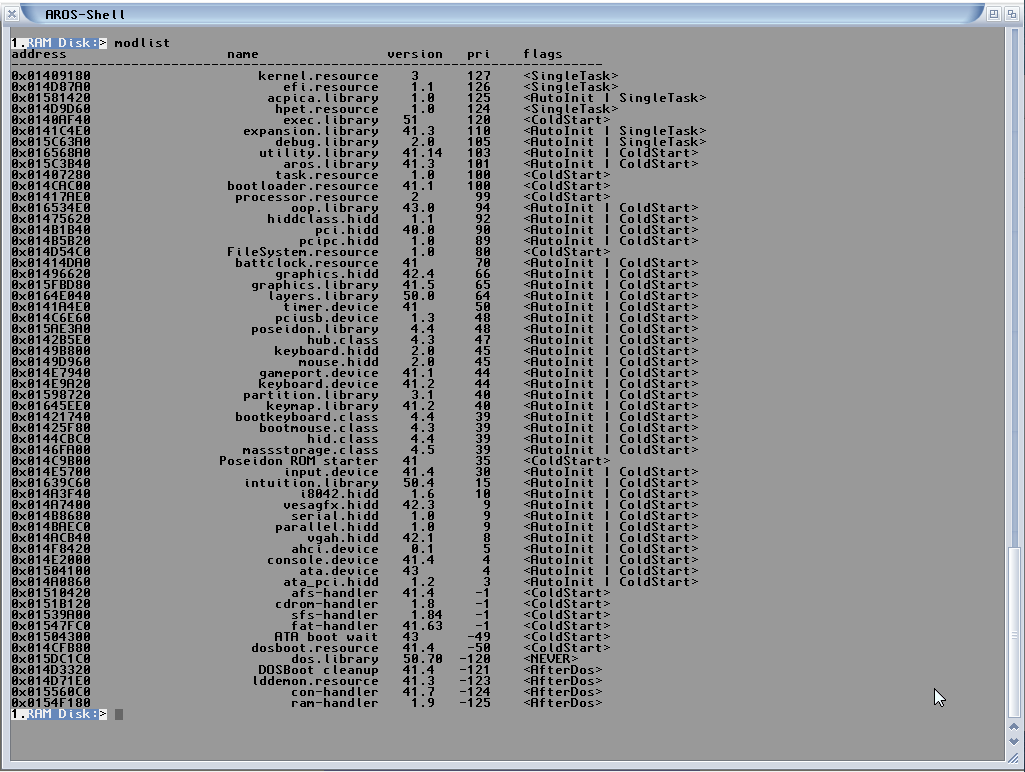Select the Poseidon ROM starter entry
The image size is (1025, 772).
point(299,462)
